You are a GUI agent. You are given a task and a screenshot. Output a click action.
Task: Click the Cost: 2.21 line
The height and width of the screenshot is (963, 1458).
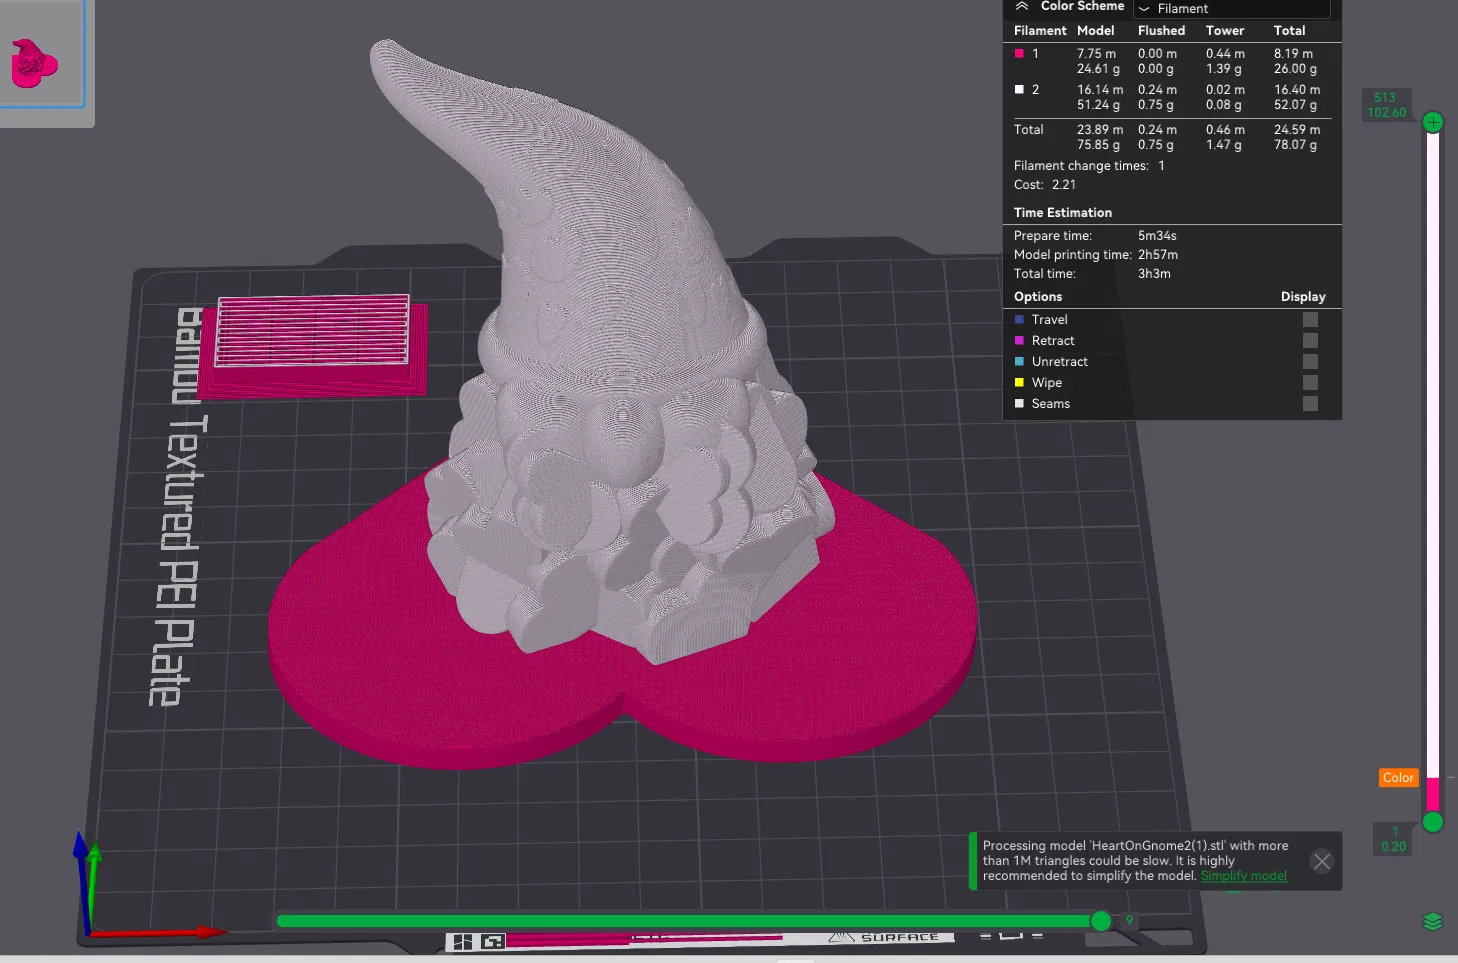(1045, 185)
